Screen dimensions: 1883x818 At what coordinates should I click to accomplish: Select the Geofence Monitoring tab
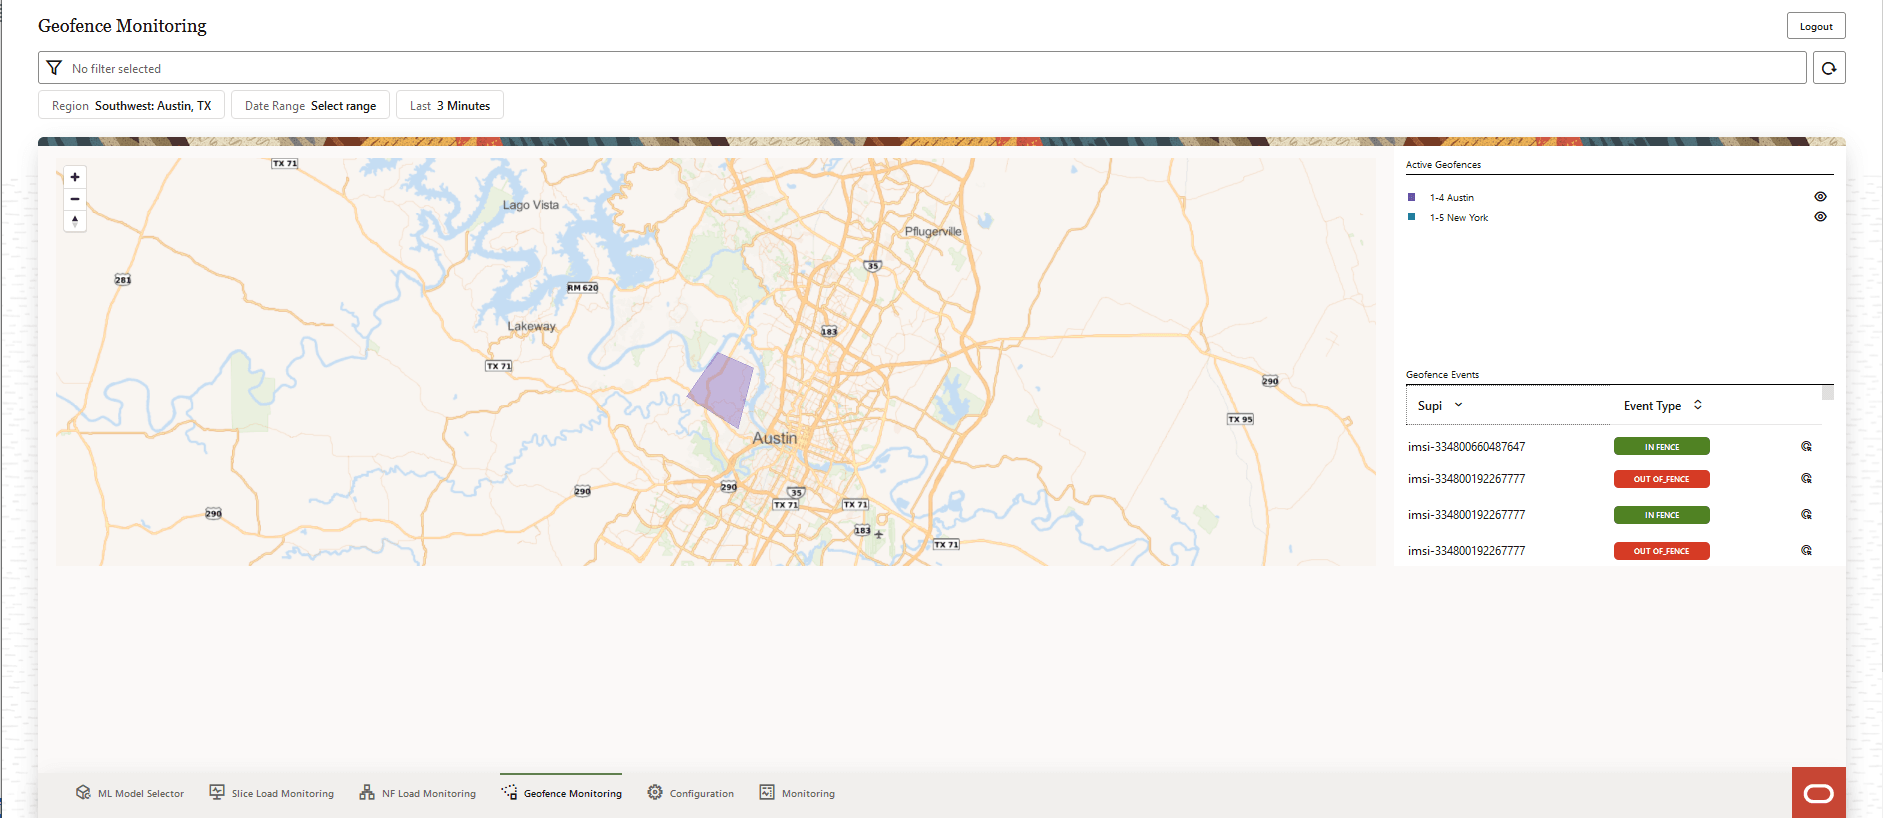561,793
